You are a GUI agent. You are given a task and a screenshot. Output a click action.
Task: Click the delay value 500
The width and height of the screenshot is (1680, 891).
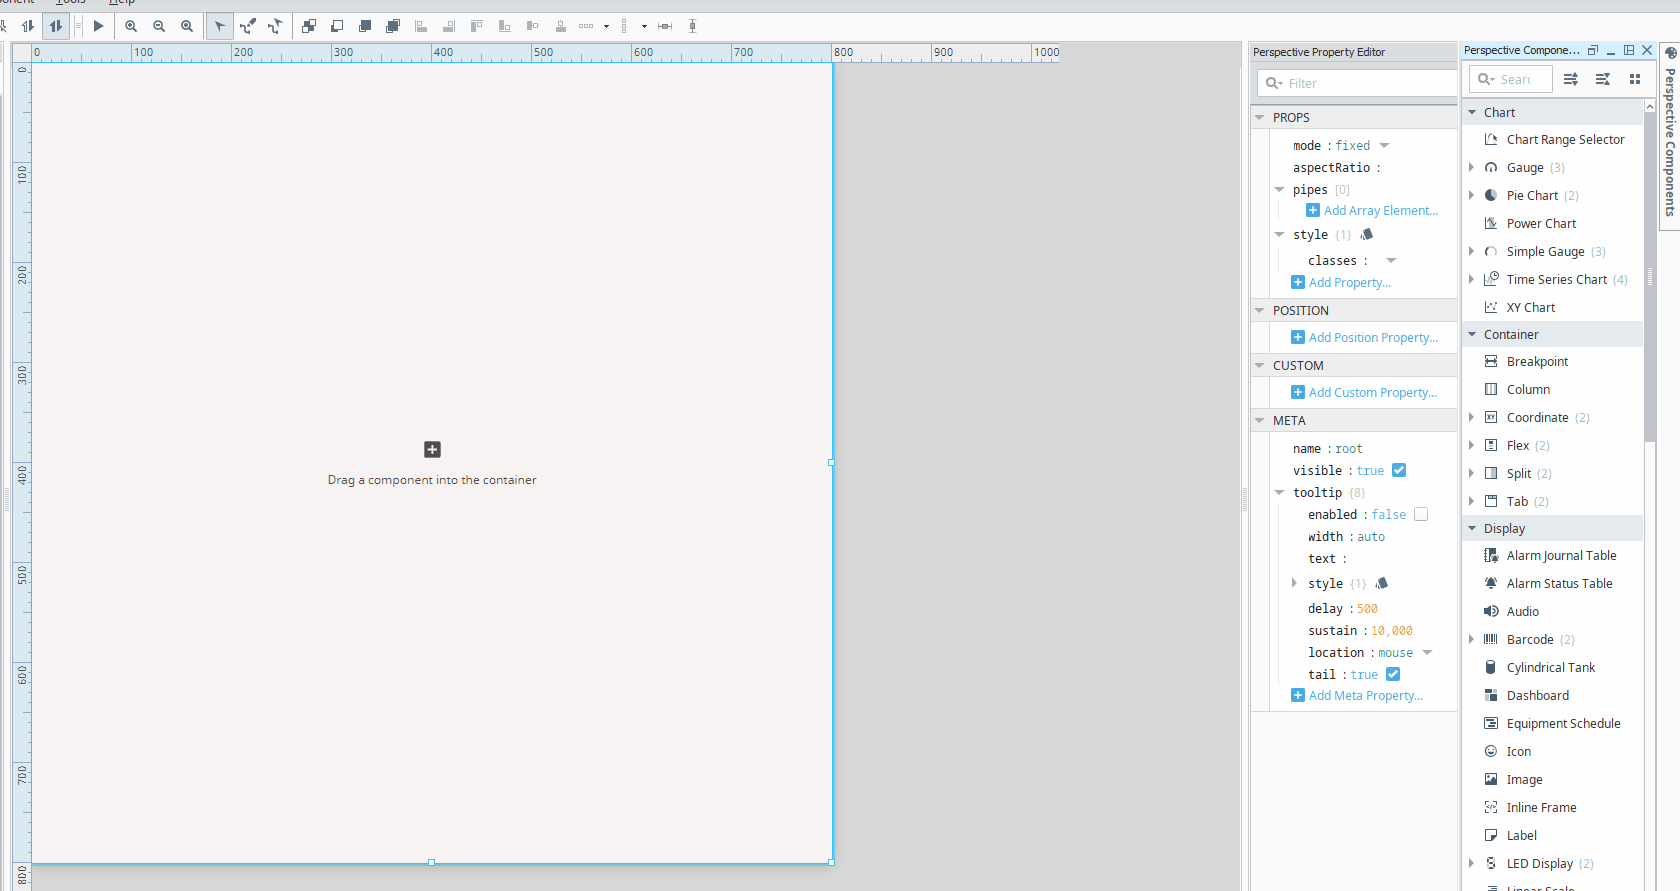click(1367, 609)
